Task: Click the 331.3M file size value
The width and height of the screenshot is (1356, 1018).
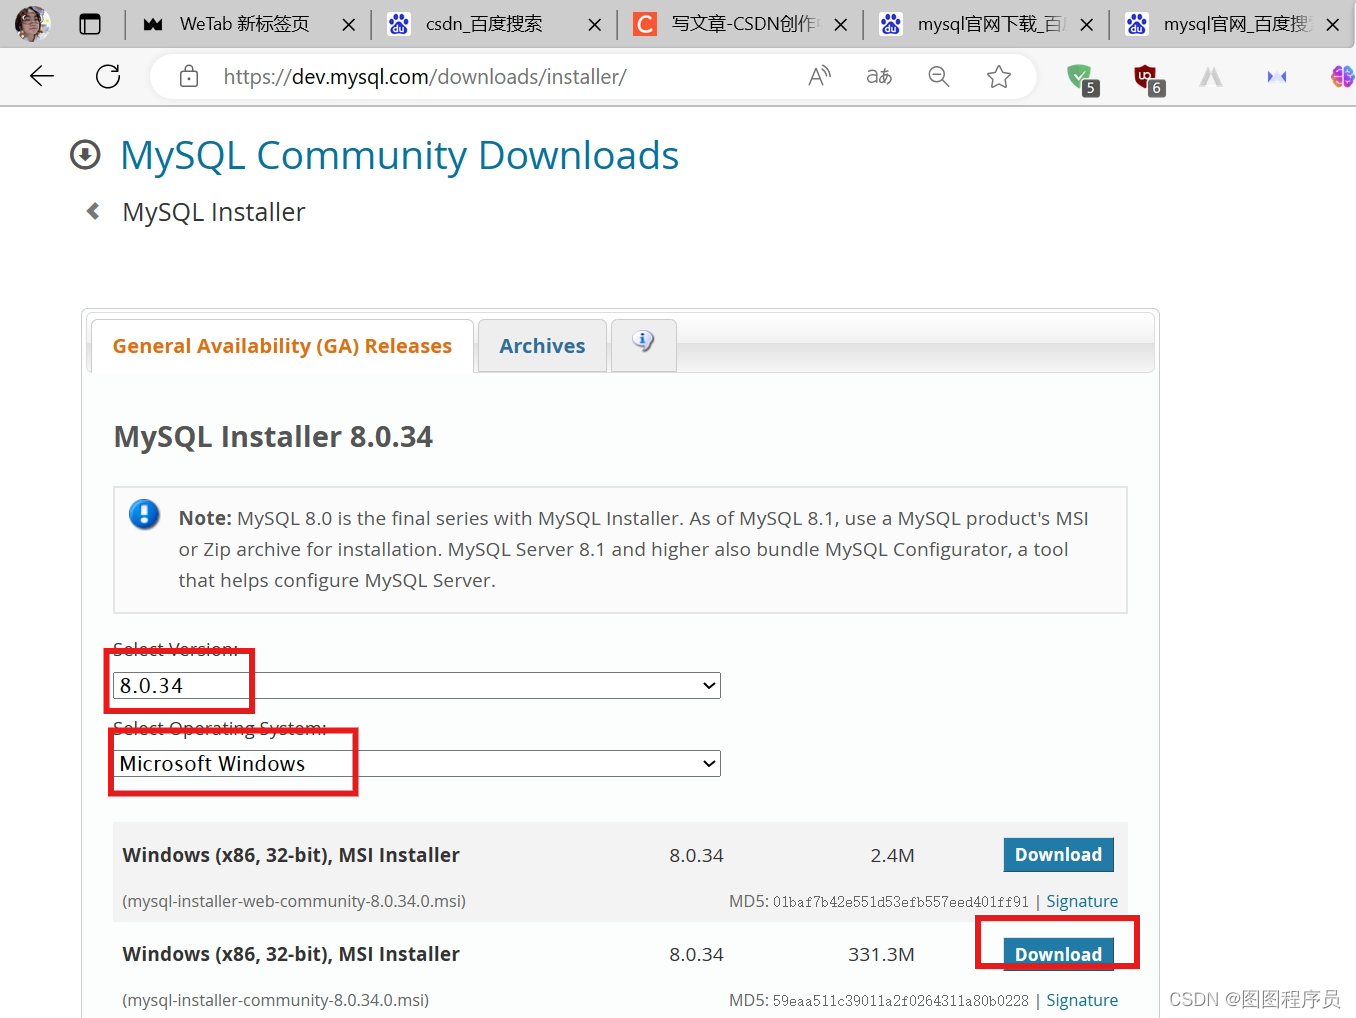Action: [881, 954]
